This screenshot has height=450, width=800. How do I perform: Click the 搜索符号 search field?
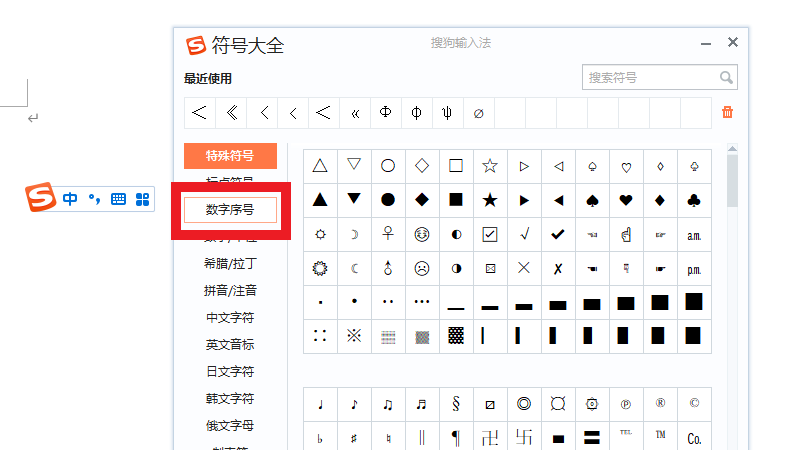point(650,78)
